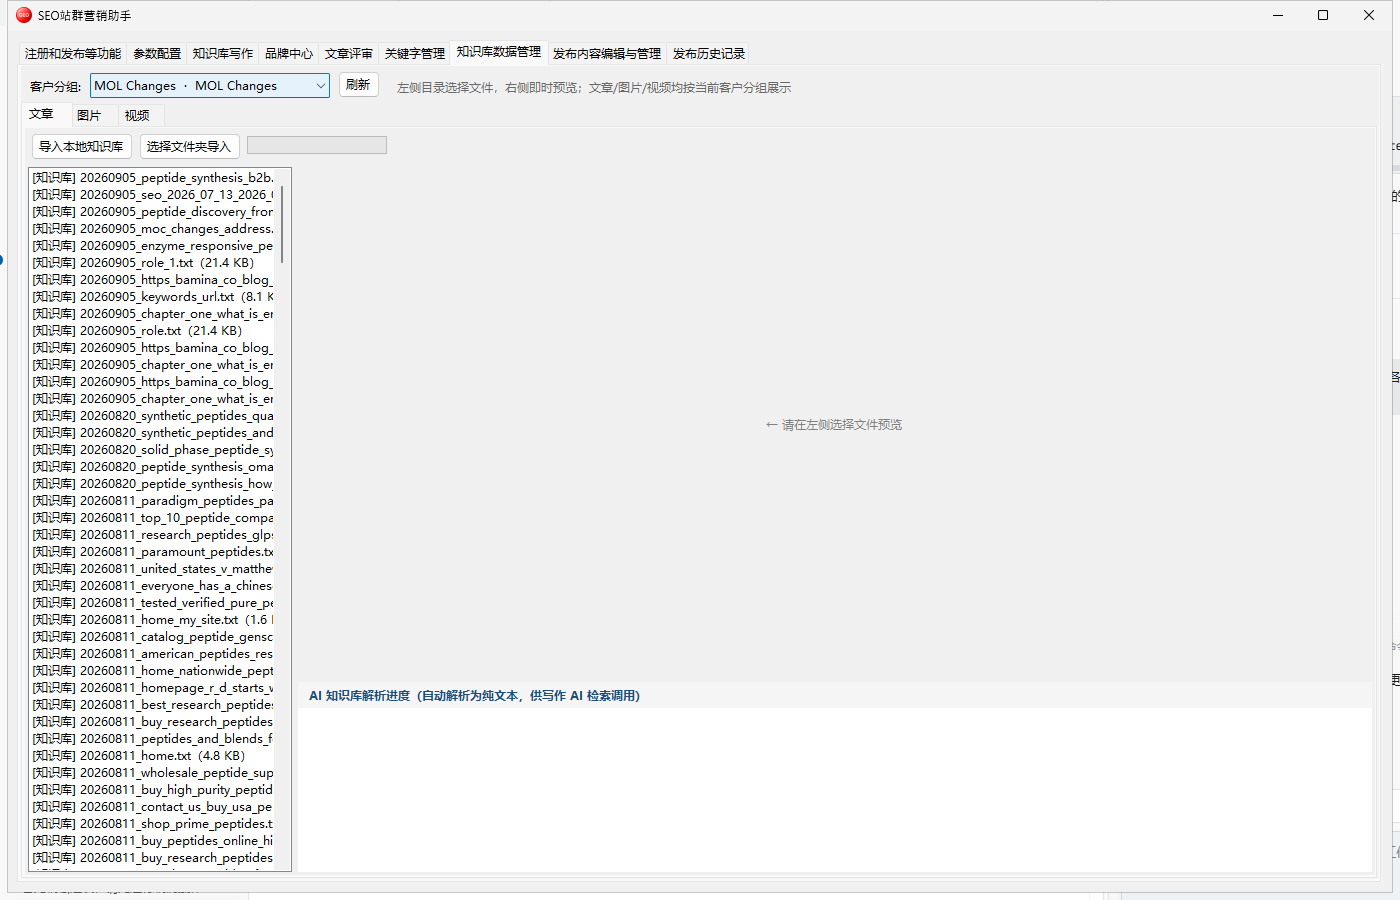View the 发布历史记录 tab
Screen dimensions: 1400x900
(709, 54)
